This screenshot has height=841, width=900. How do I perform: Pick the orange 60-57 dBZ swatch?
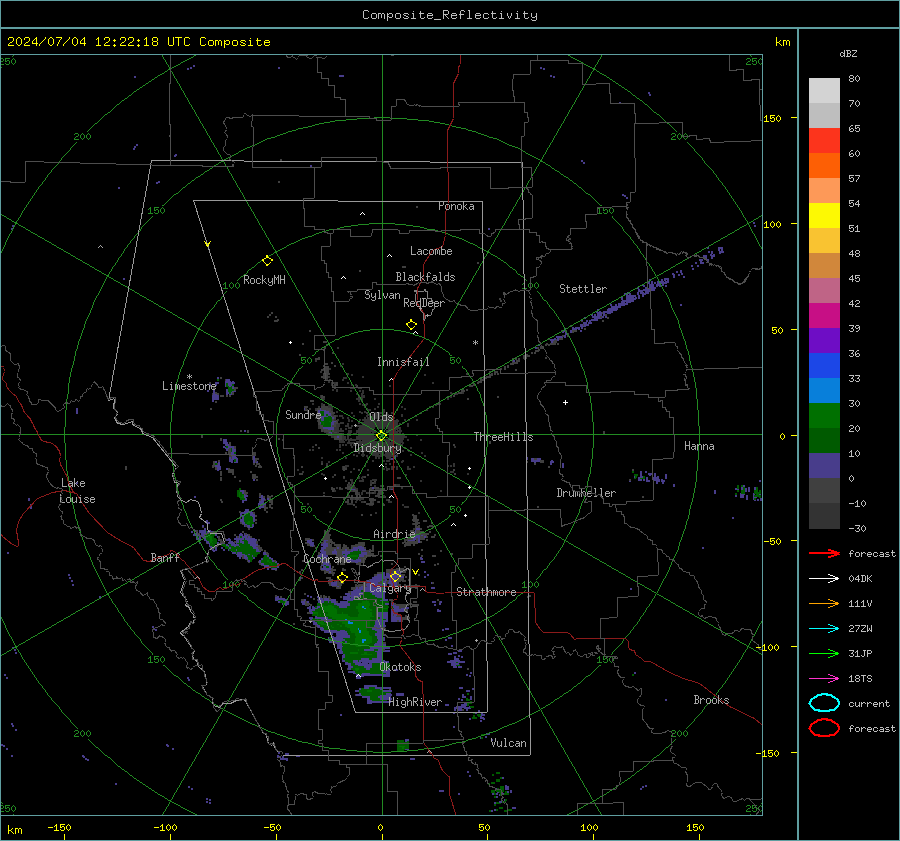(x=824, y=166)
